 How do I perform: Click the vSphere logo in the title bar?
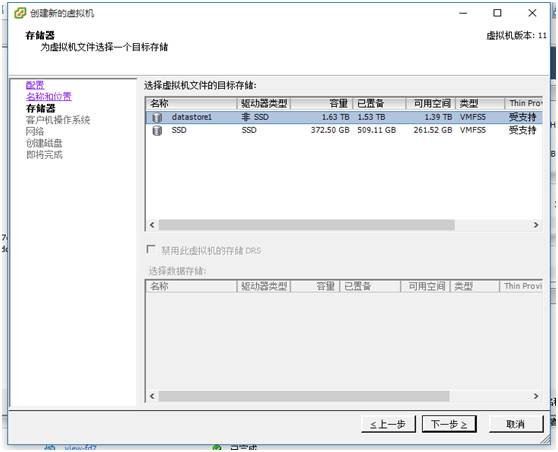pos(20,13)
